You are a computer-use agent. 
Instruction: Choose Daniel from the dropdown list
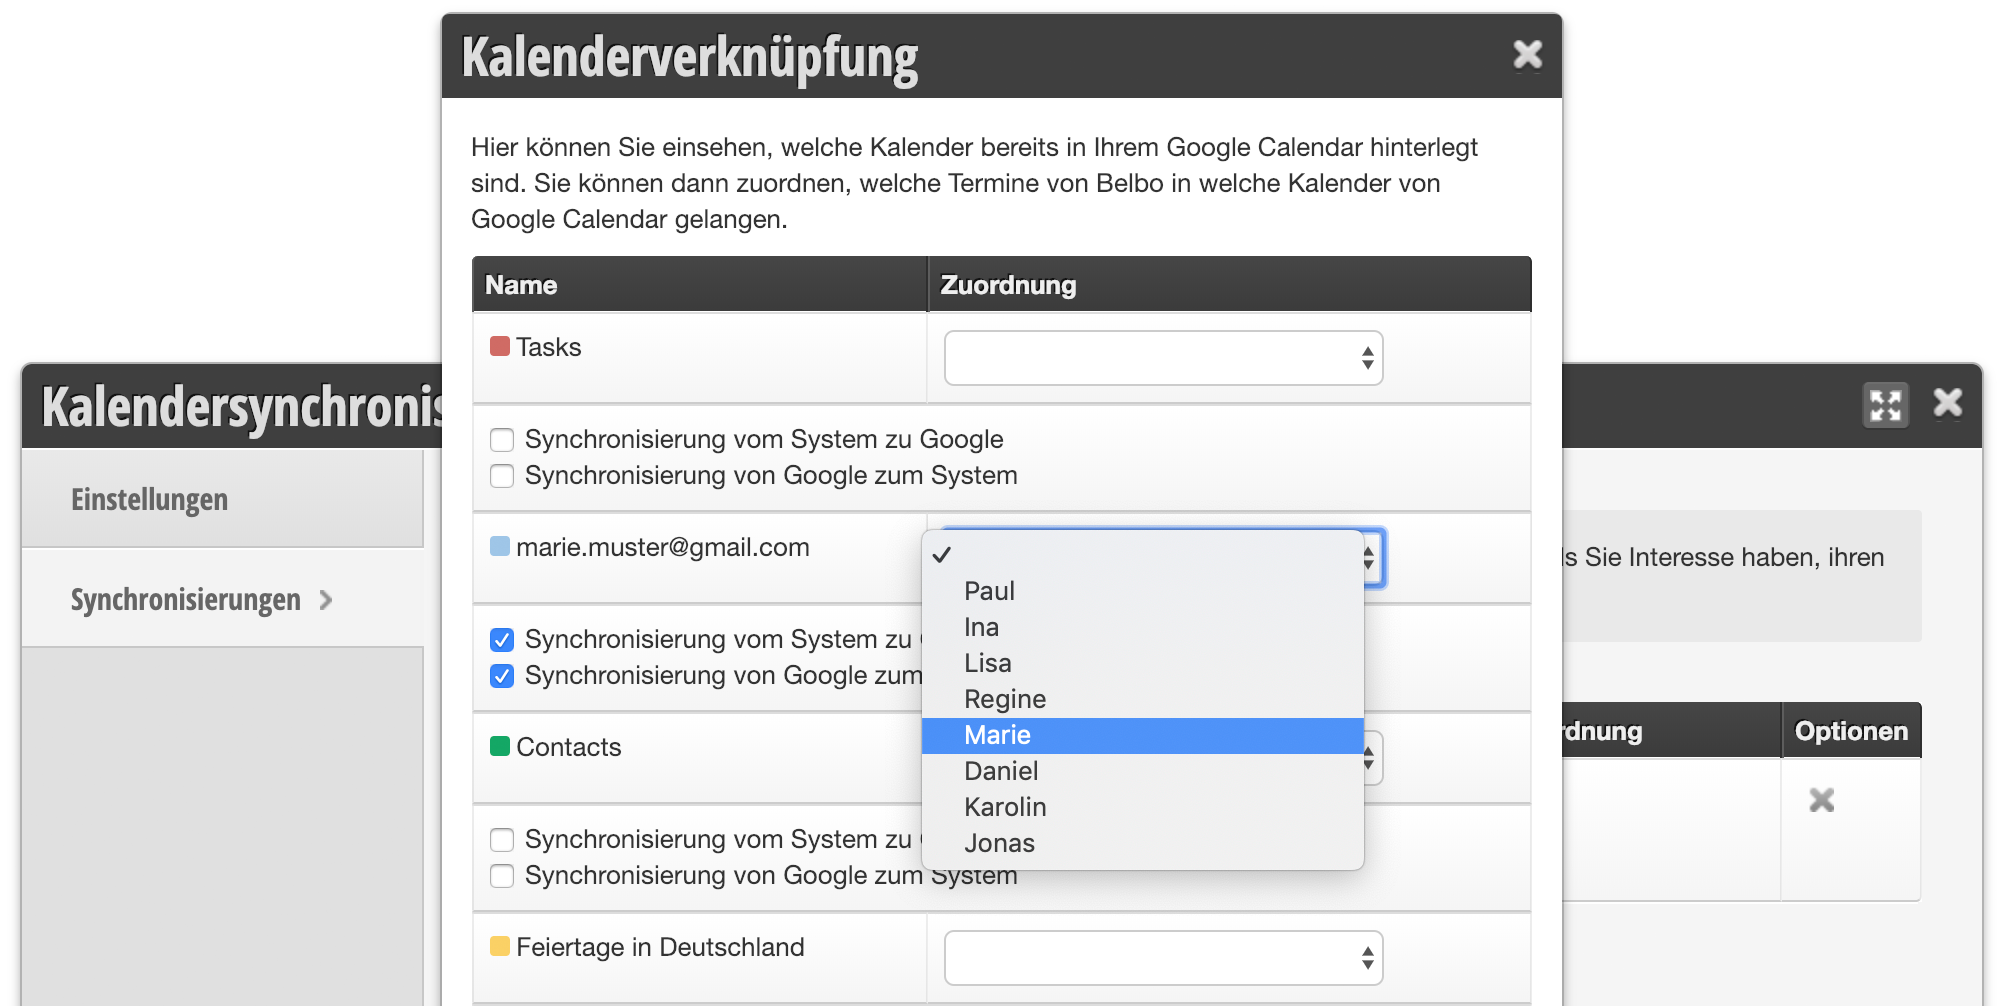pos(1001,771)
